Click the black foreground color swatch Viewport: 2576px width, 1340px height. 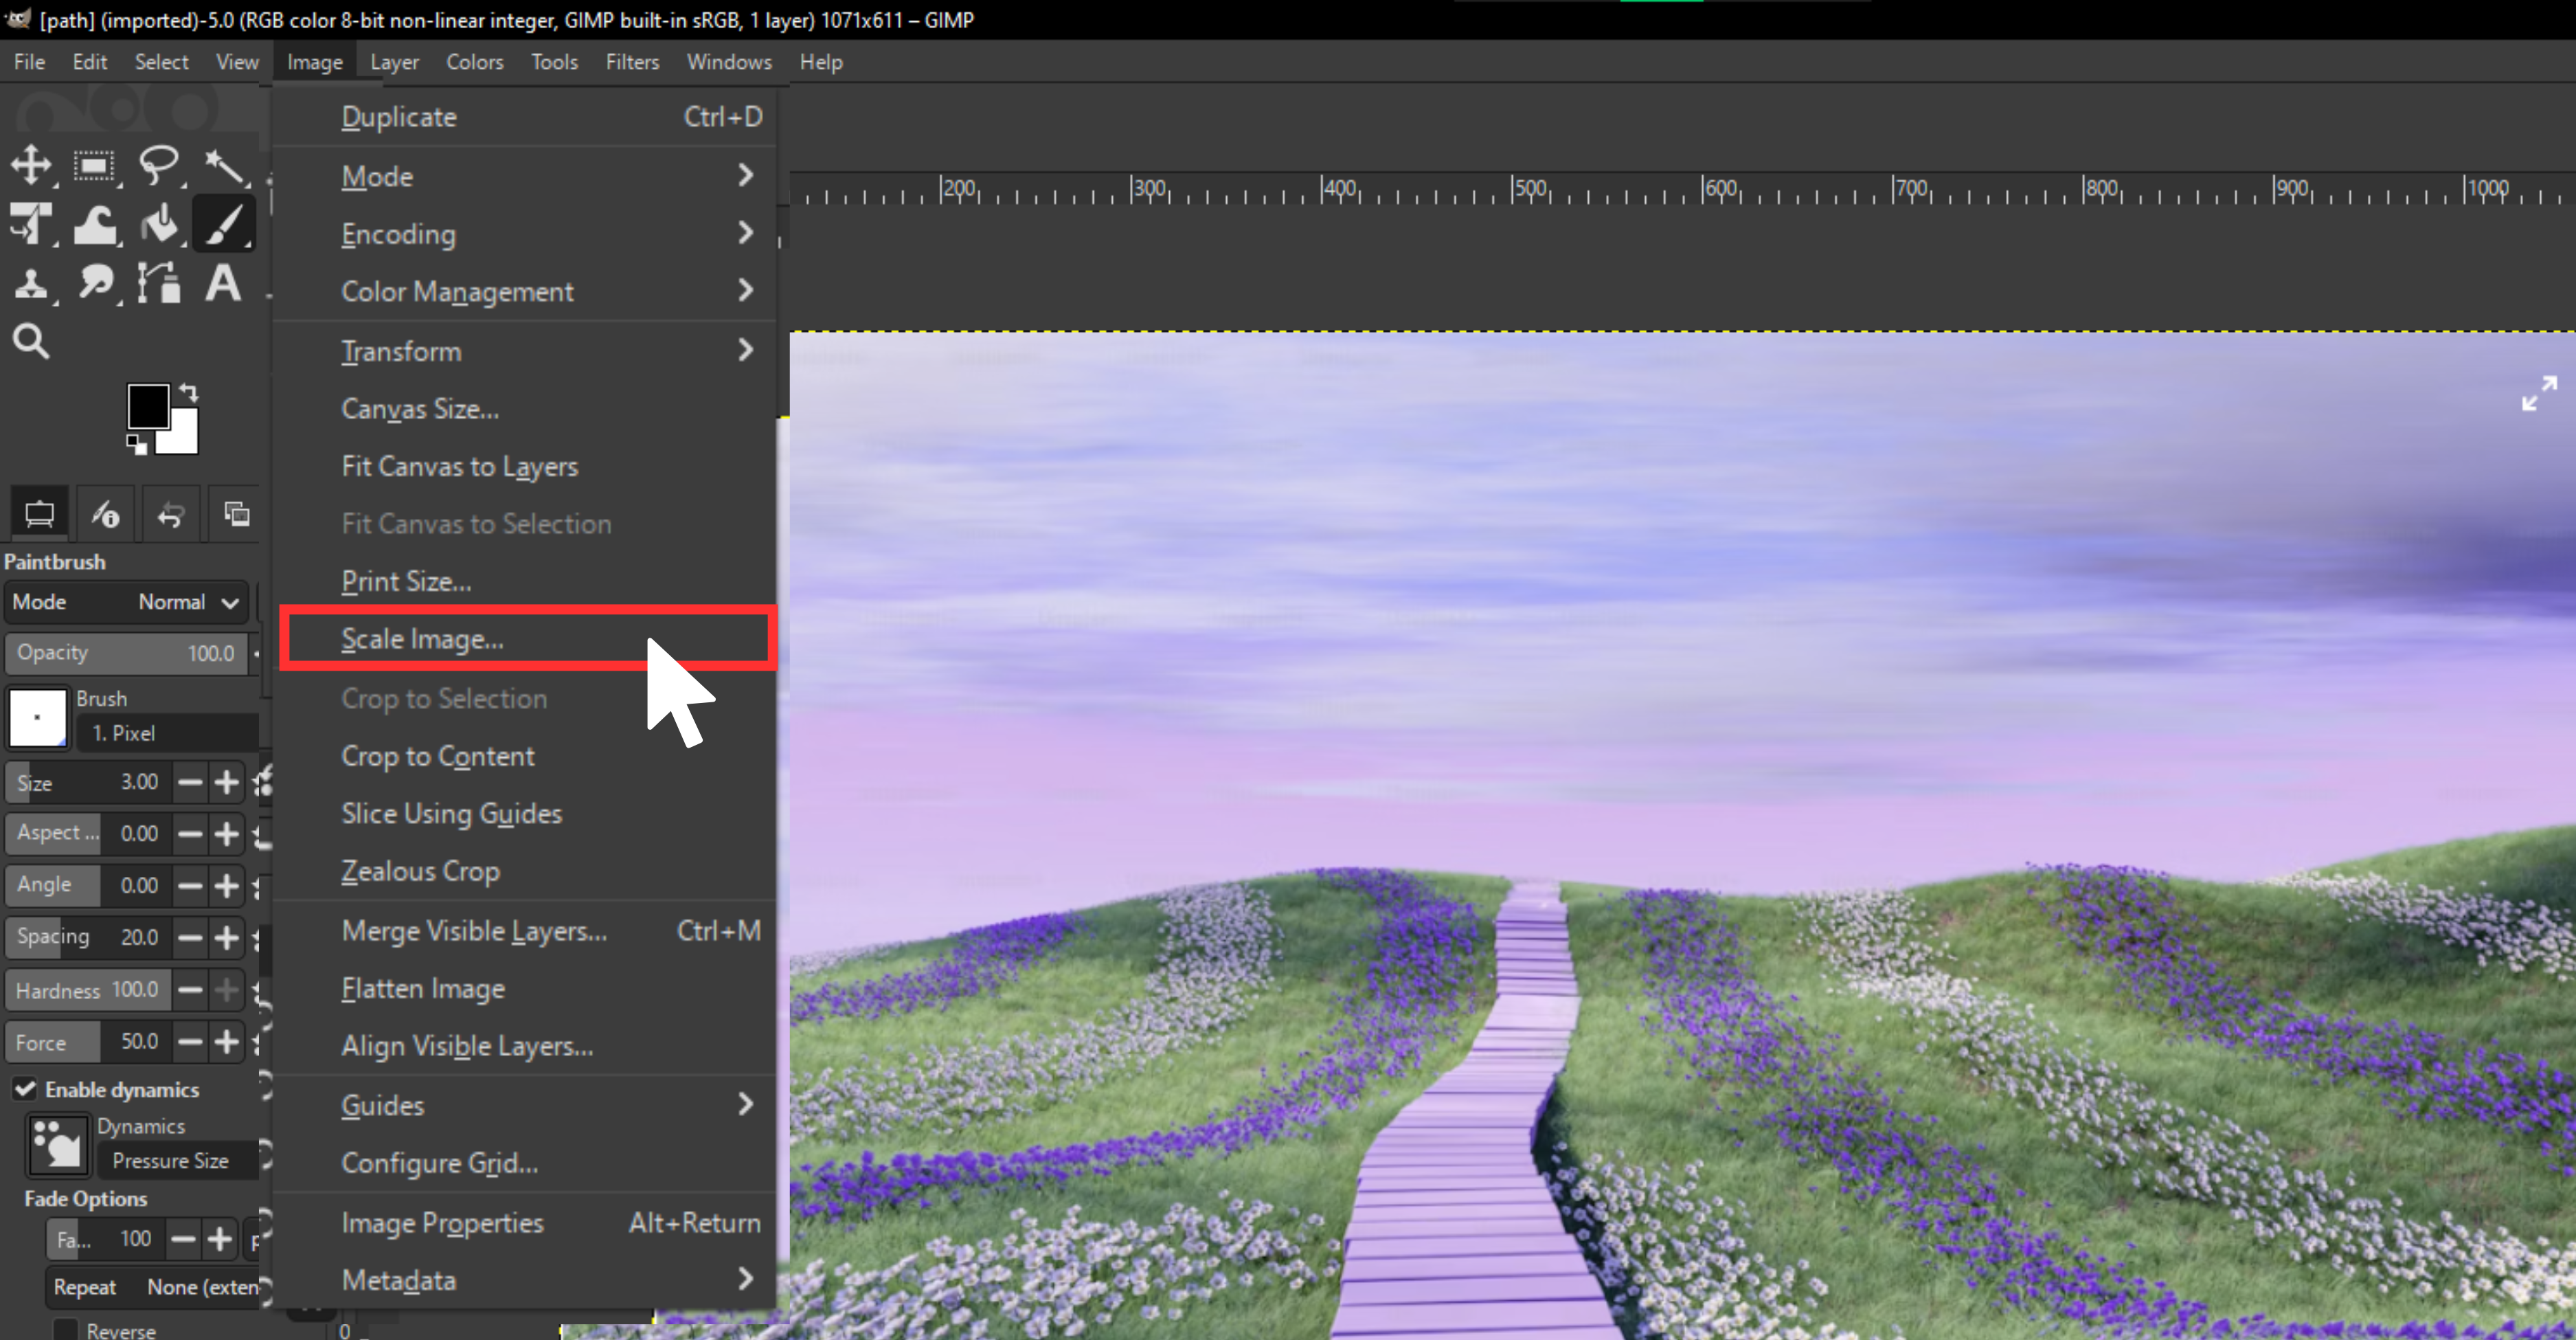coord(148,406)
